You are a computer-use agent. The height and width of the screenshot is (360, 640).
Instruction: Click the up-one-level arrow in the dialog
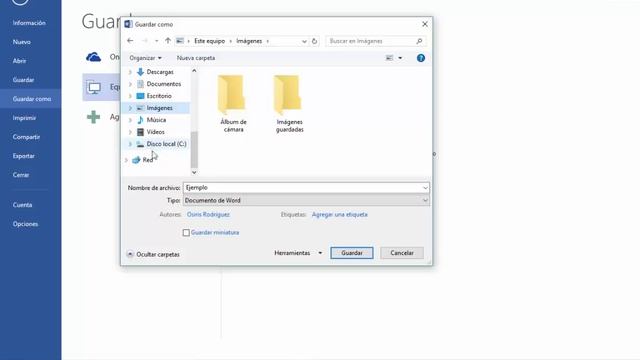168,41
